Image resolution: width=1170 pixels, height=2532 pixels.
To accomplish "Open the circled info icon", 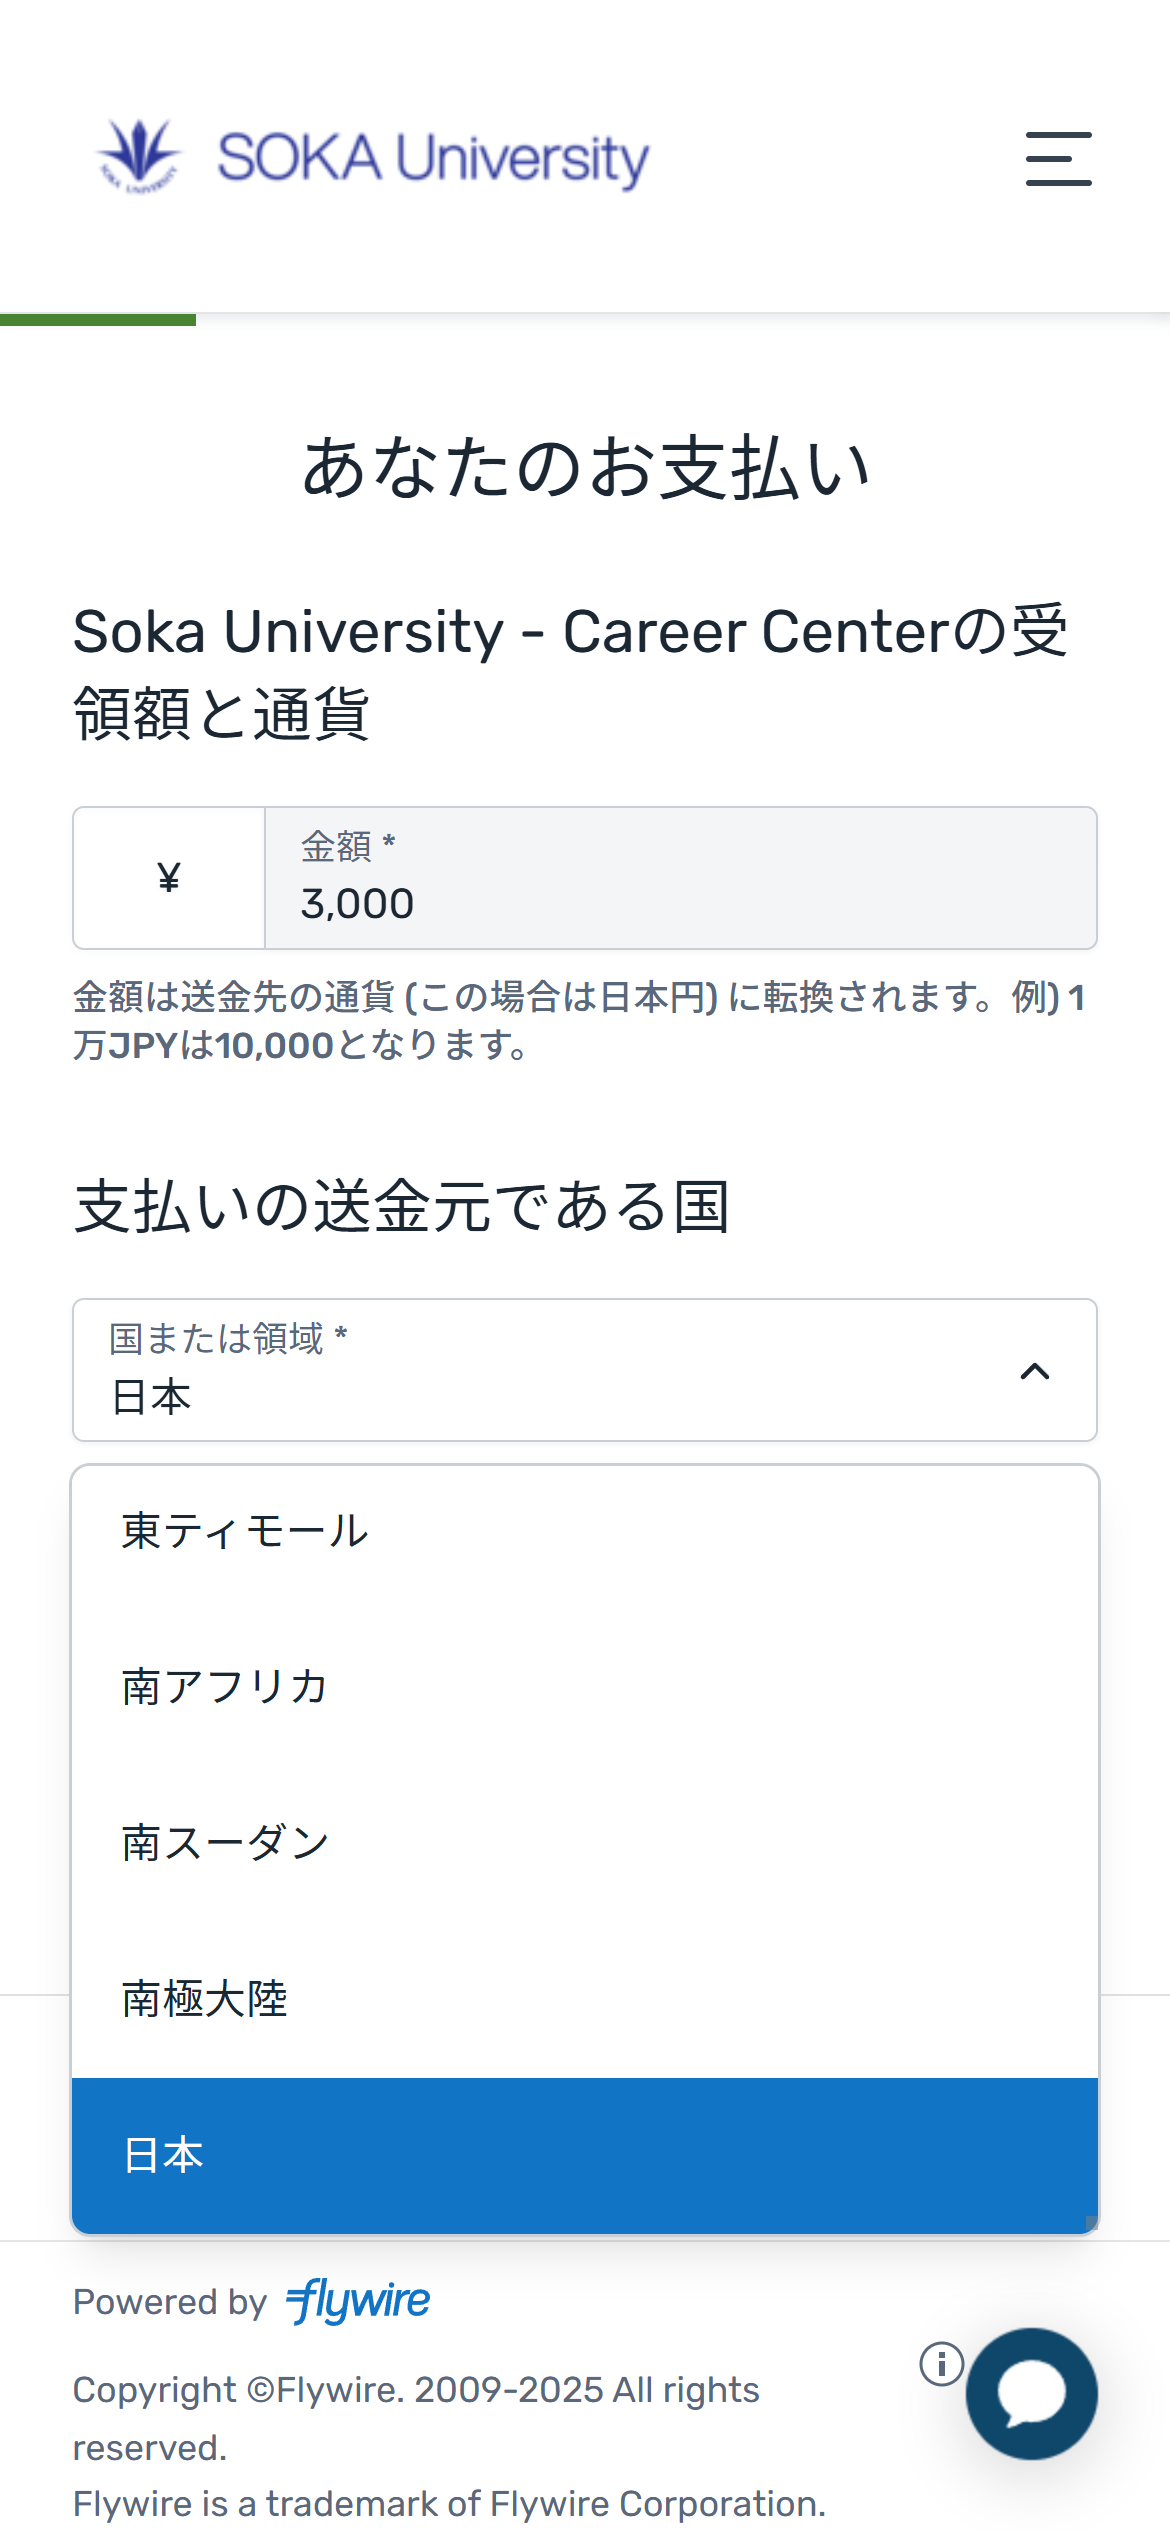I will click(941, 2364).
